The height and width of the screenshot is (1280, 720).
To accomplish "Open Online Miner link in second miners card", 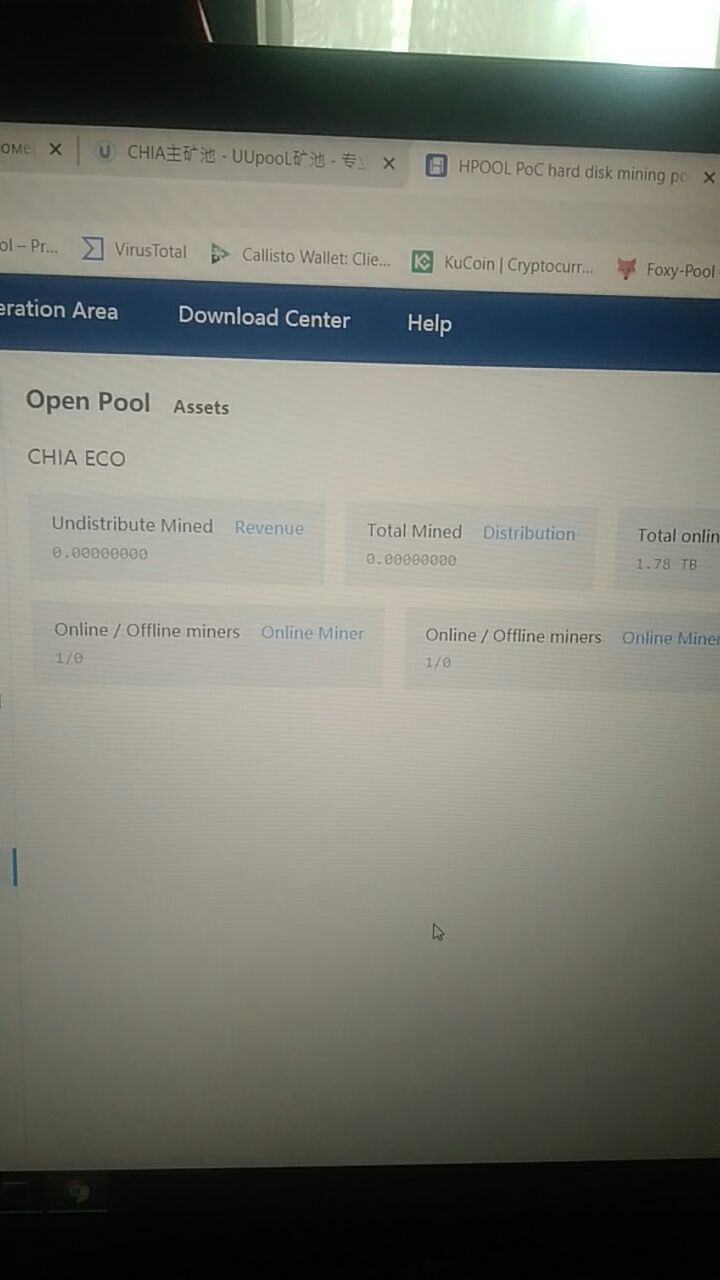I will pos(670,638).
